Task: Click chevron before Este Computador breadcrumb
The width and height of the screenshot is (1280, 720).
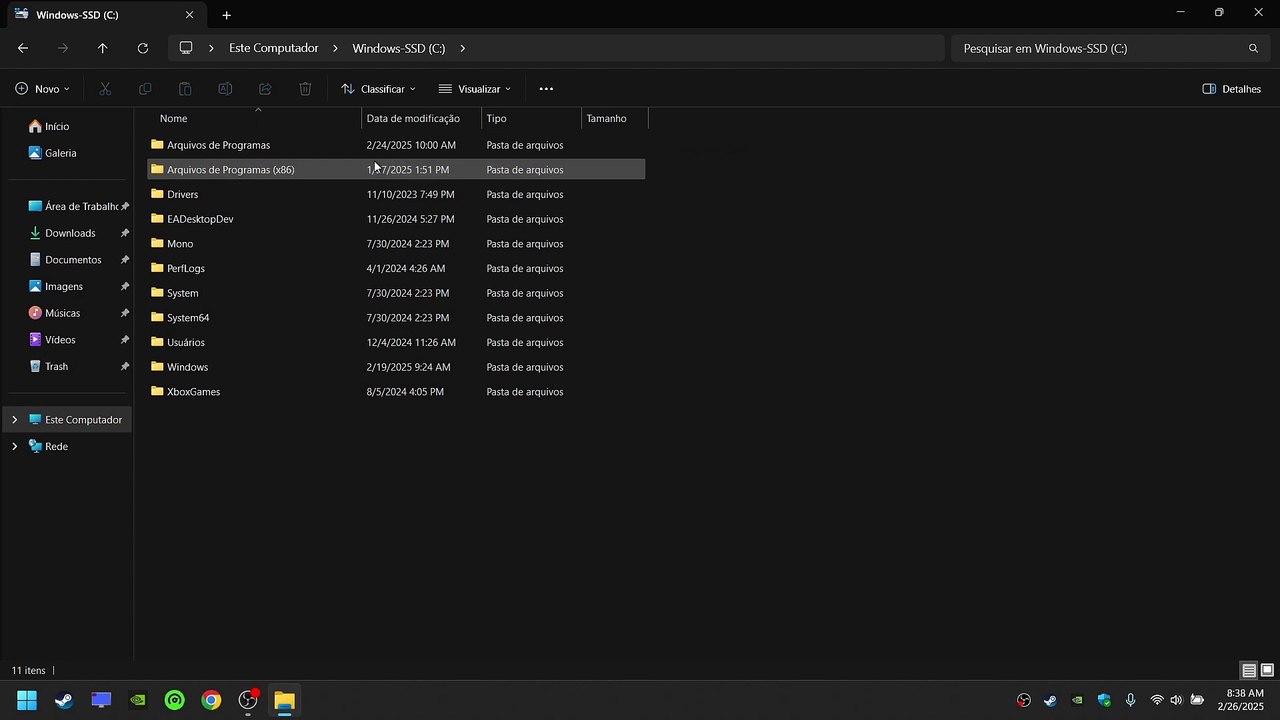Action: click(x=211, y=48)
